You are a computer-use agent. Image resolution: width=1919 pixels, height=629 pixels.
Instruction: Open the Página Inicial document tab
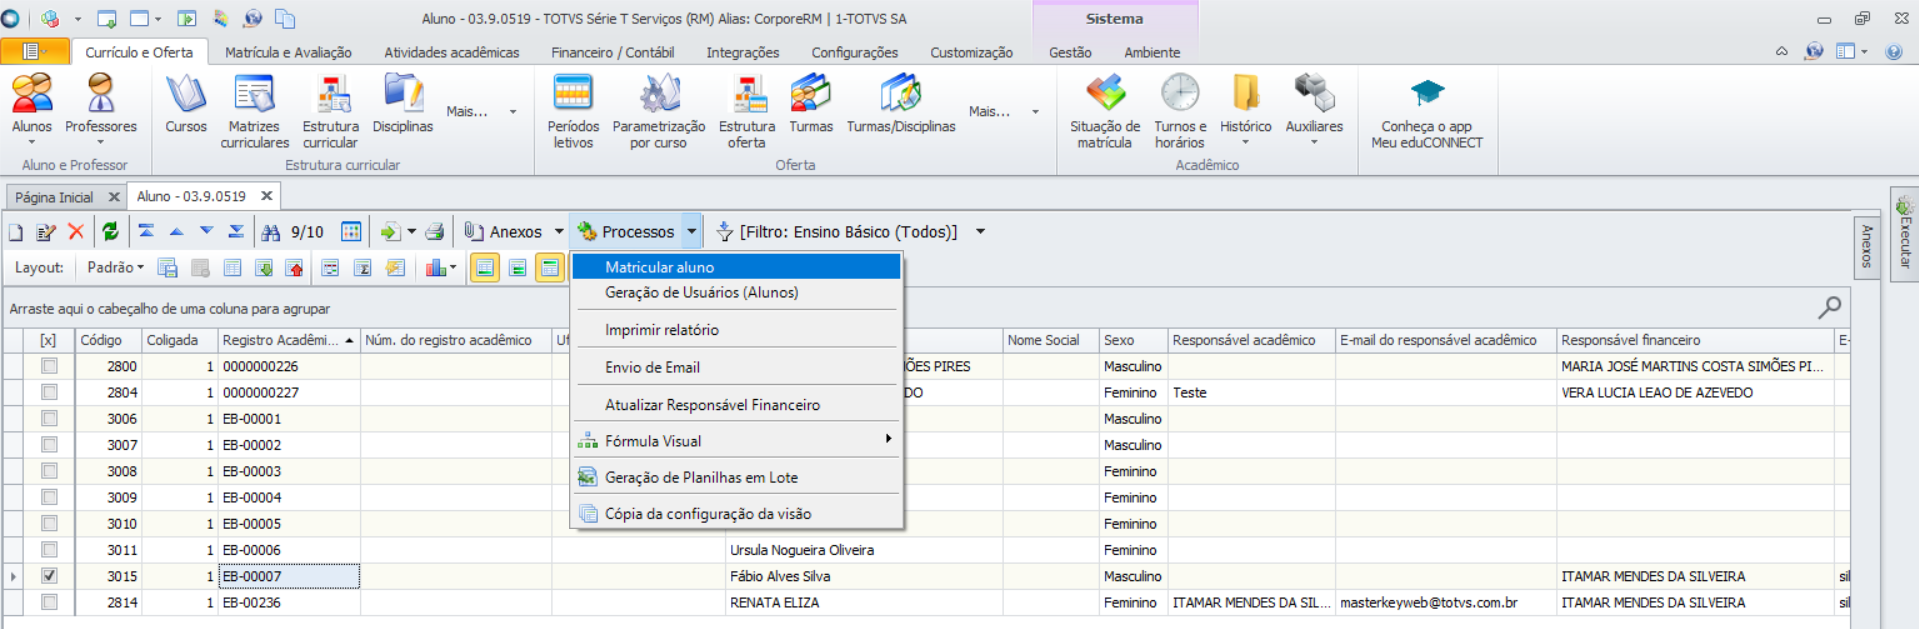(x=54, y=197)
